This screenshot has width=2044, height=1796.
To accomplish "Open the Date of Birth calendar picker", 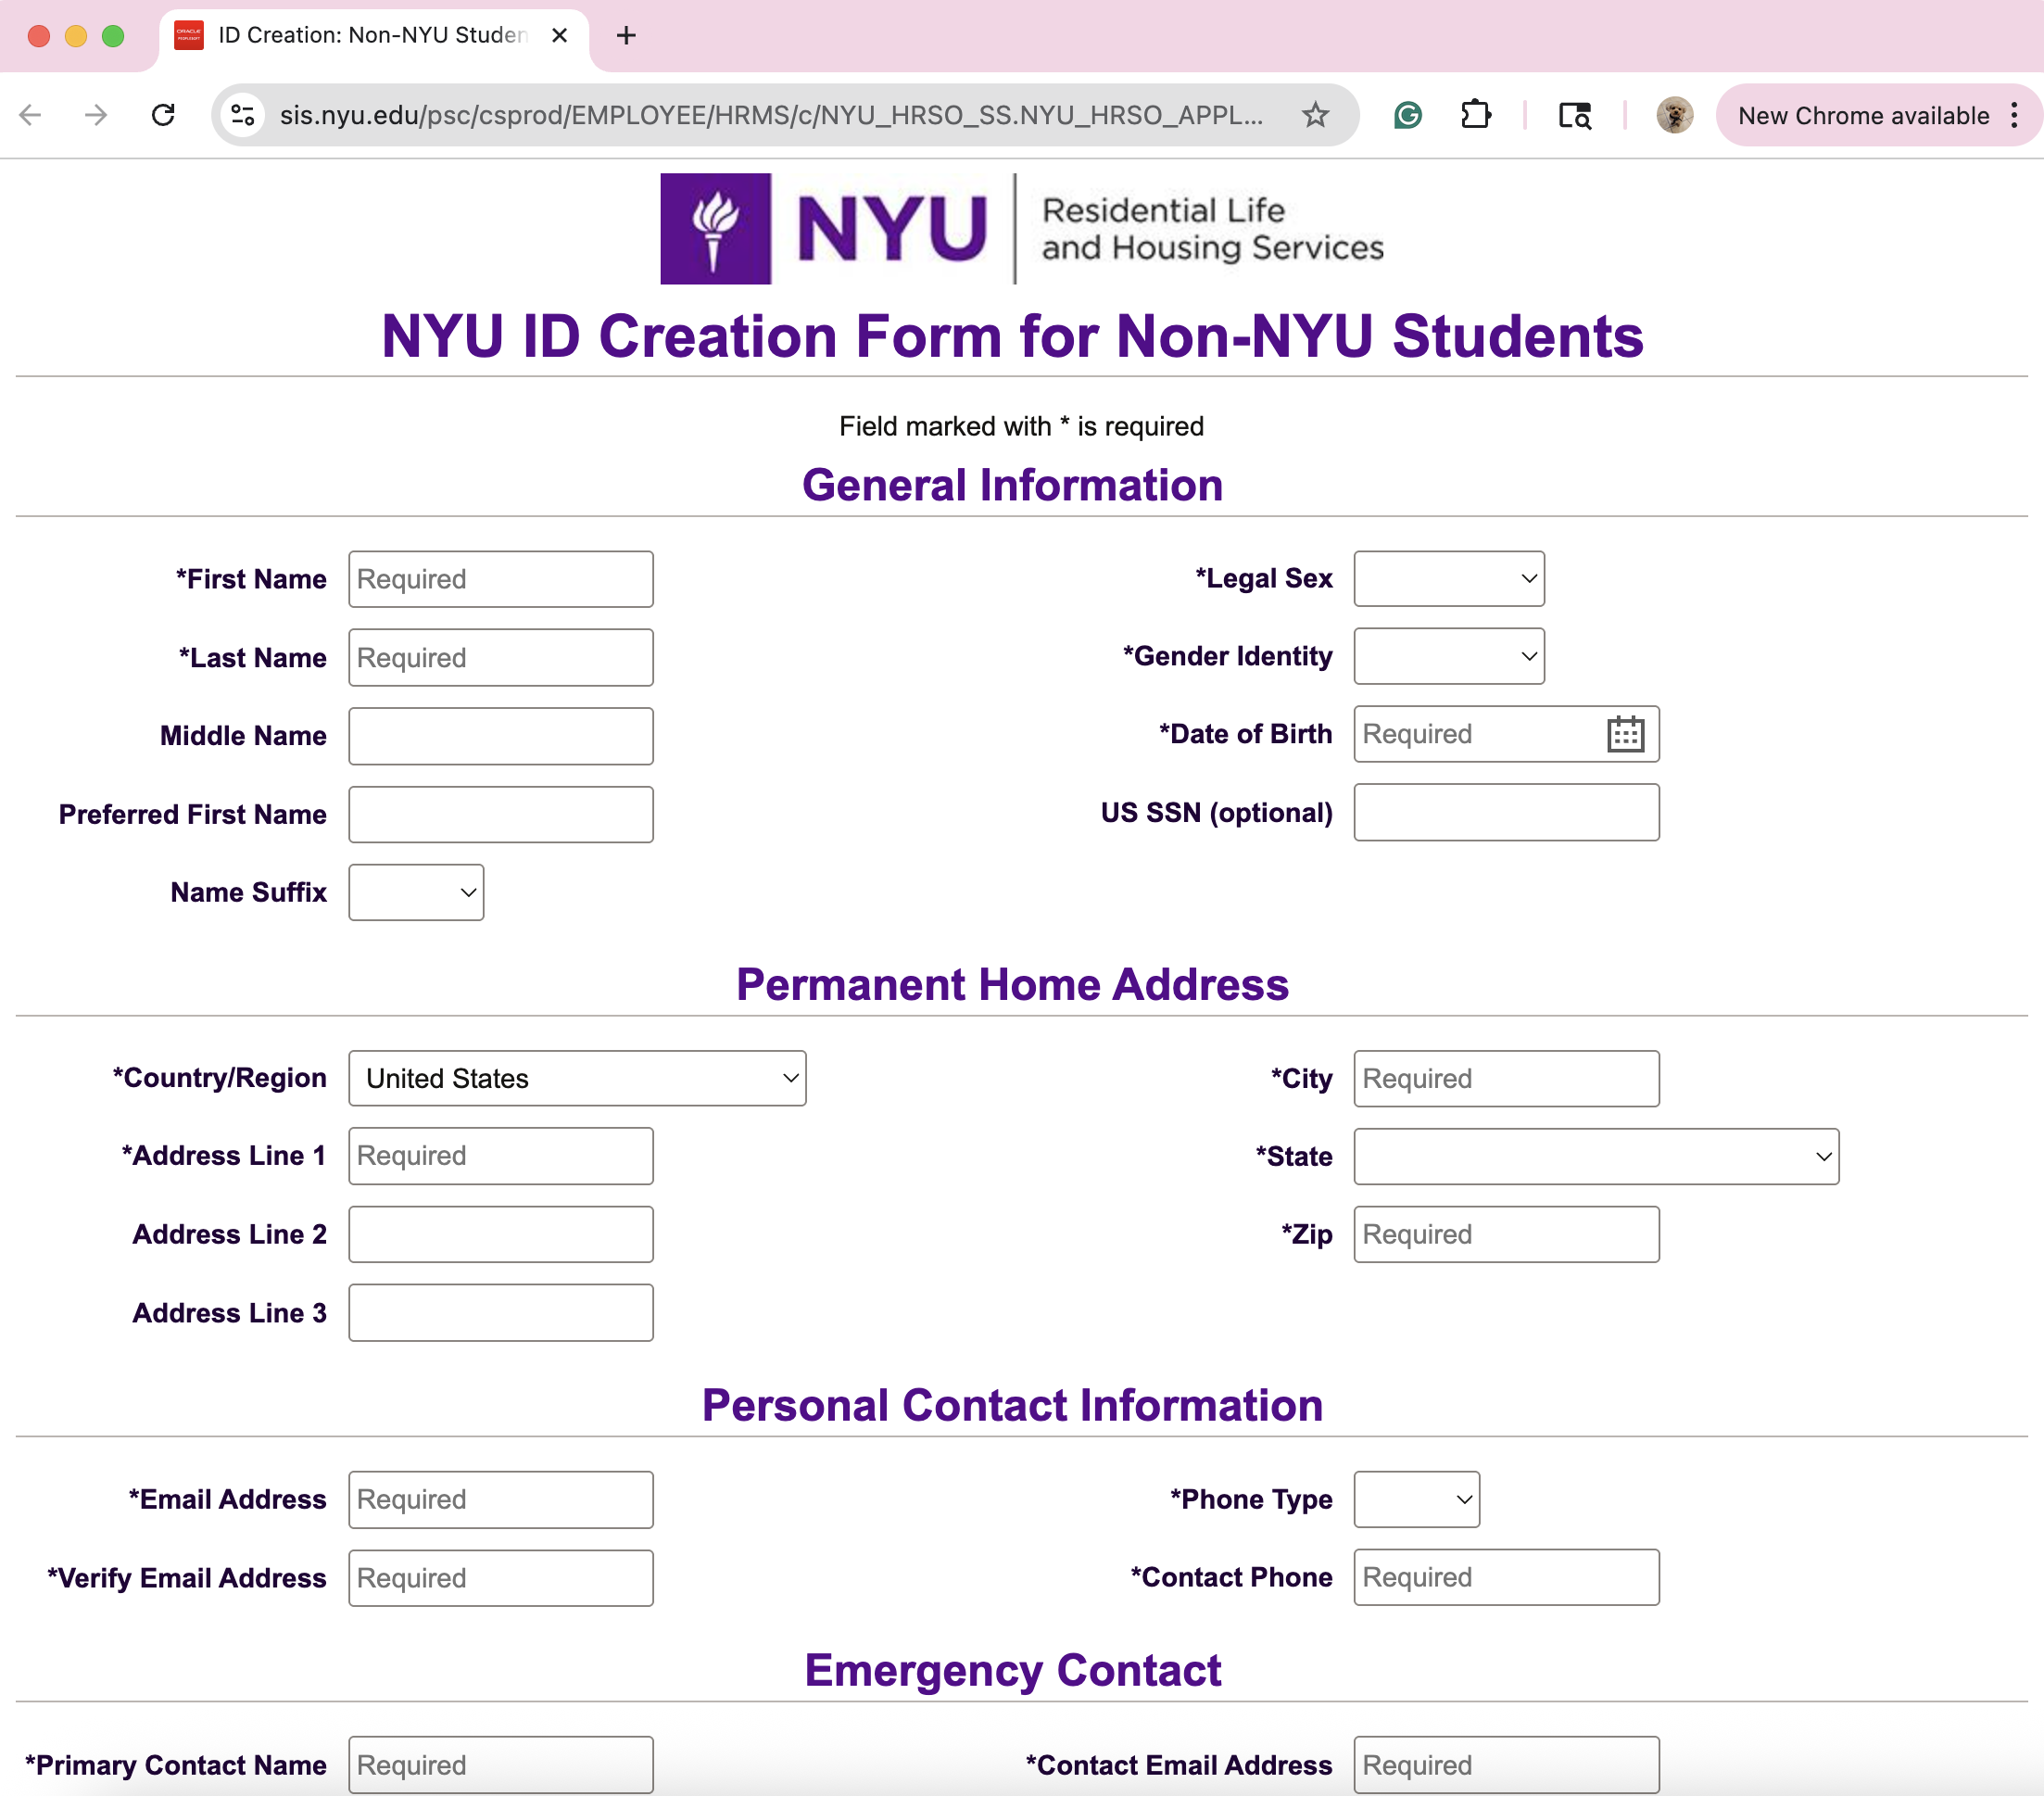I will click(x=1625, y=734).
